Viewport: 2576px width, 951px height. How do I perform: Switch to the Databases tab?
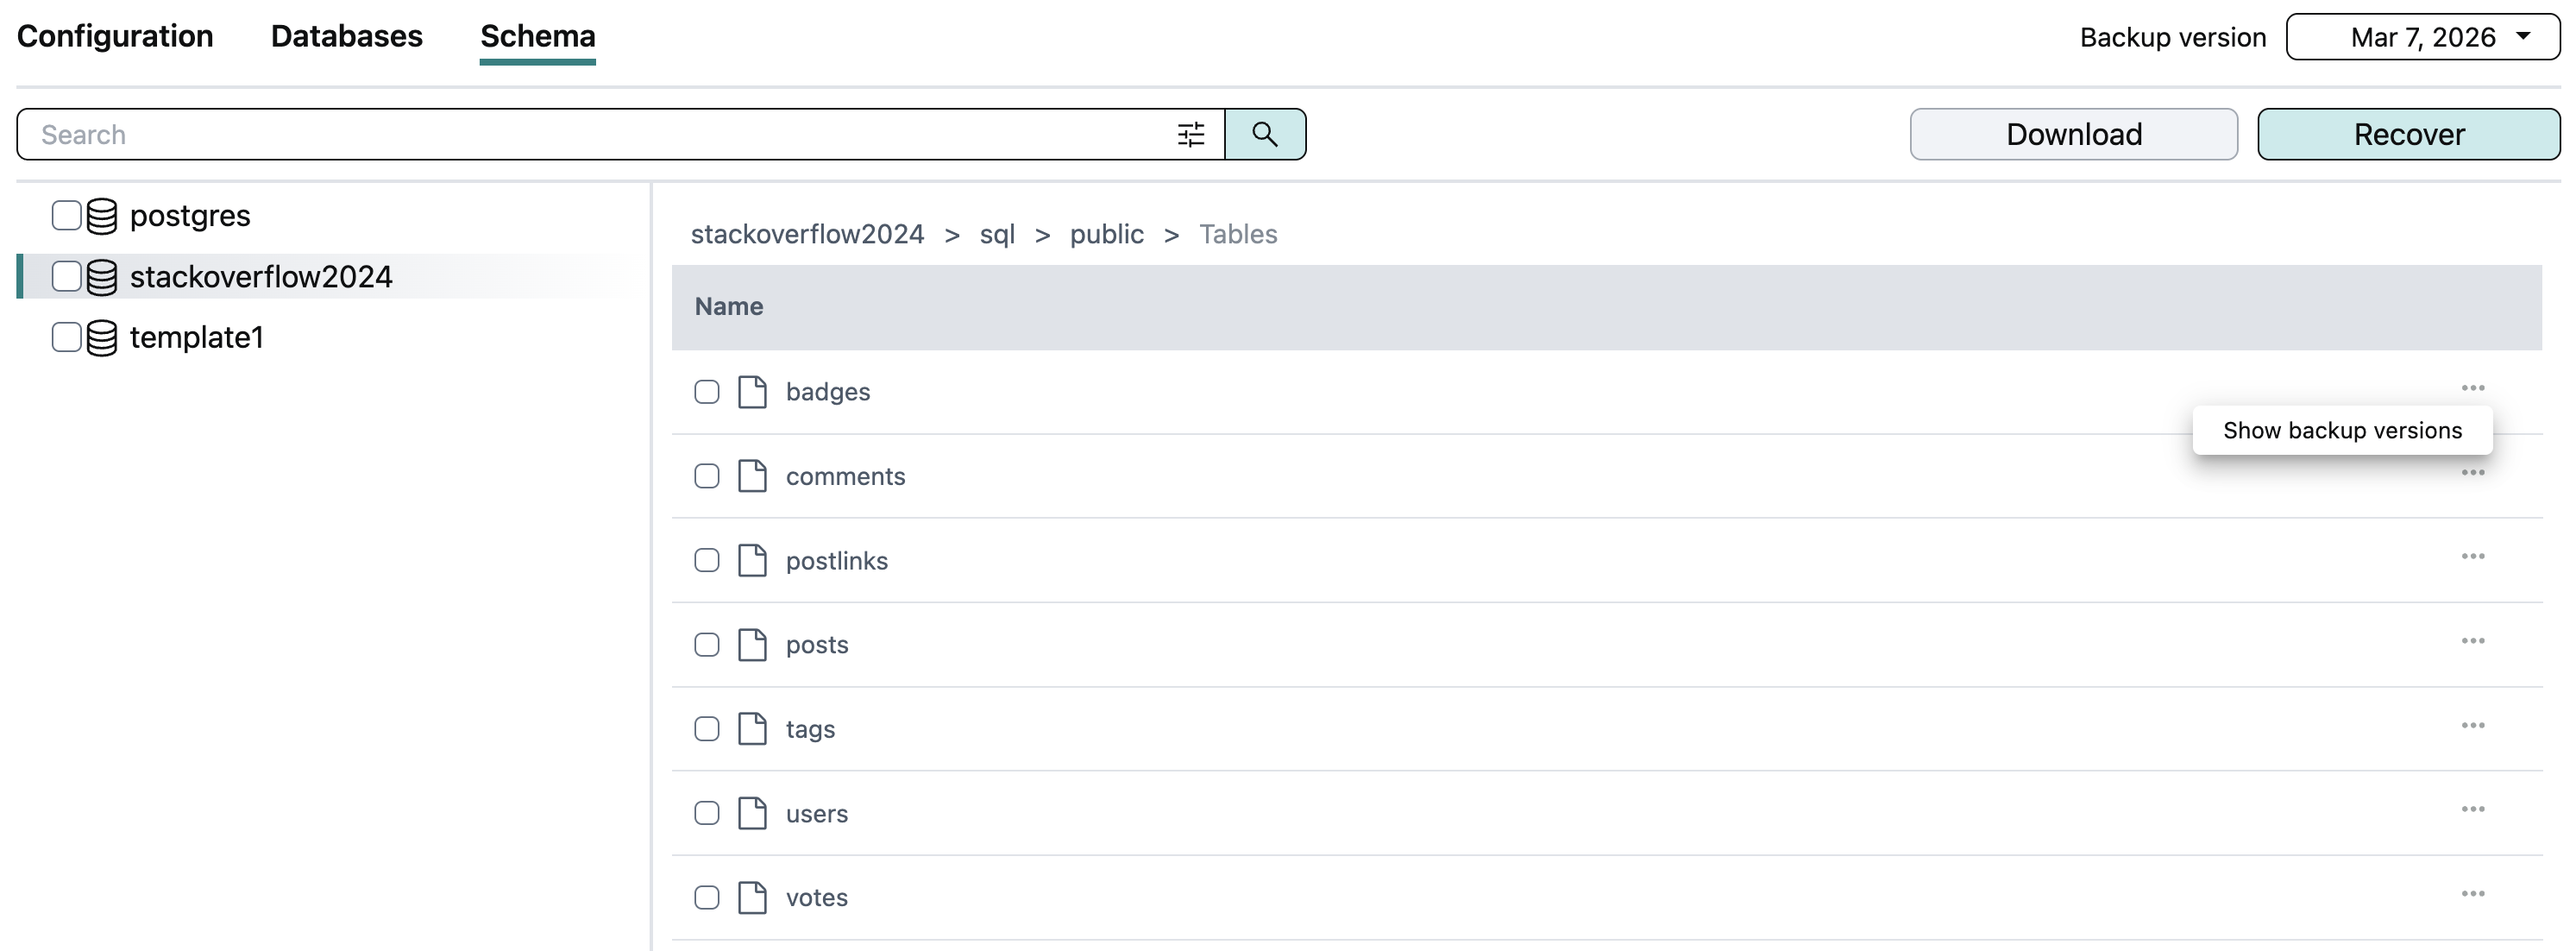tap(346, 36)
